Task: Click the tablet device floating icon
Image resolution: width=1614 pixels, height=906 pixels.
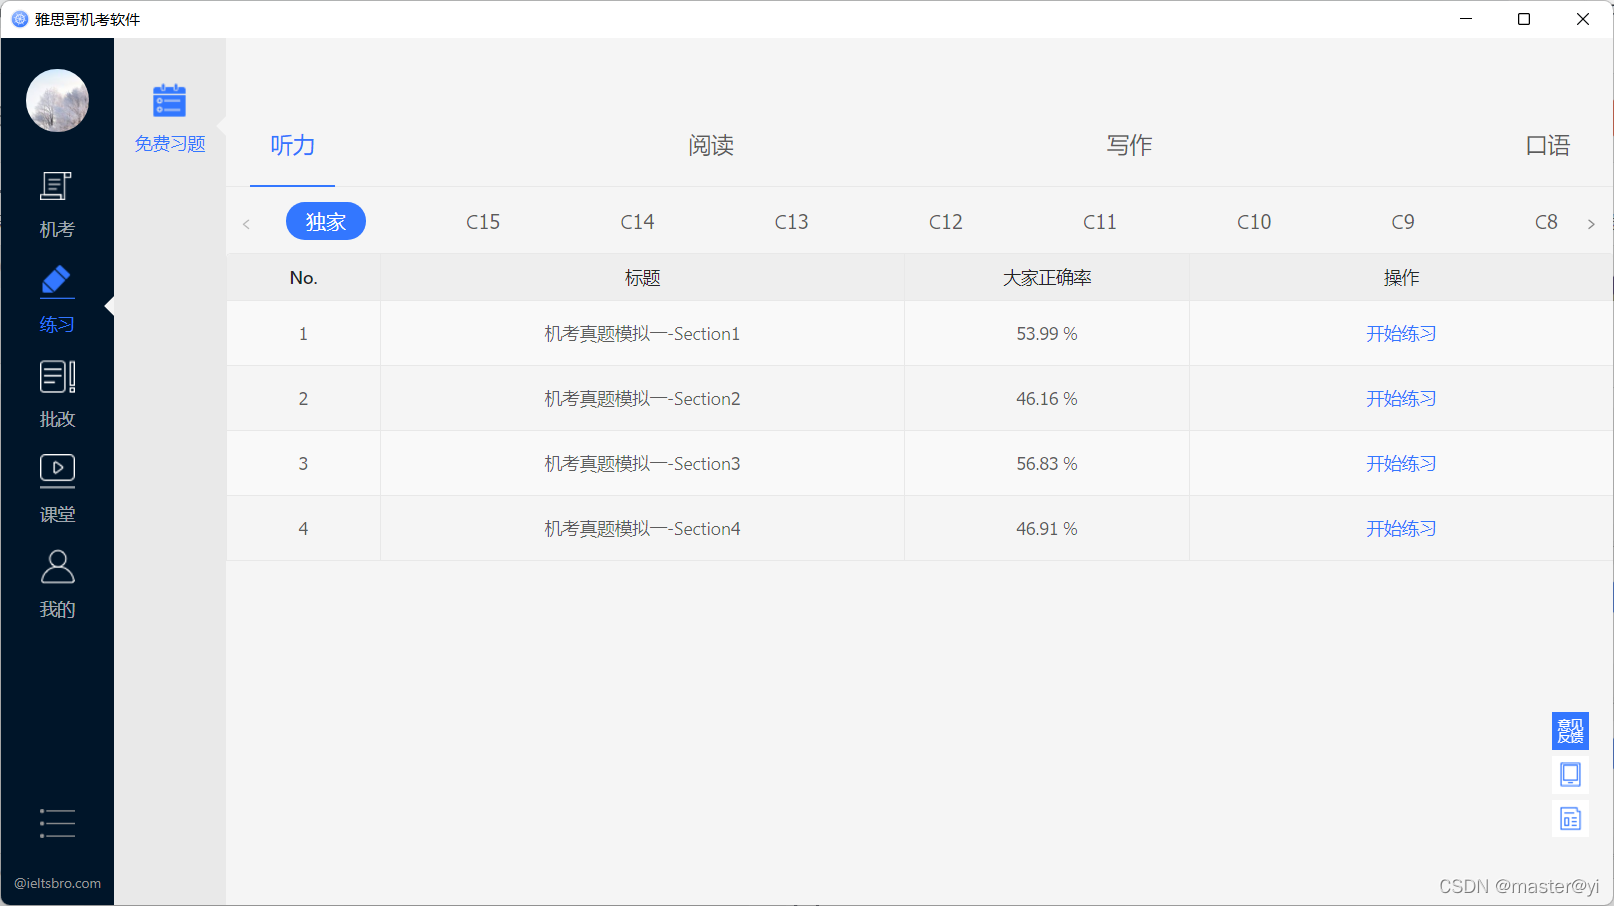Action: point(1570,775)
